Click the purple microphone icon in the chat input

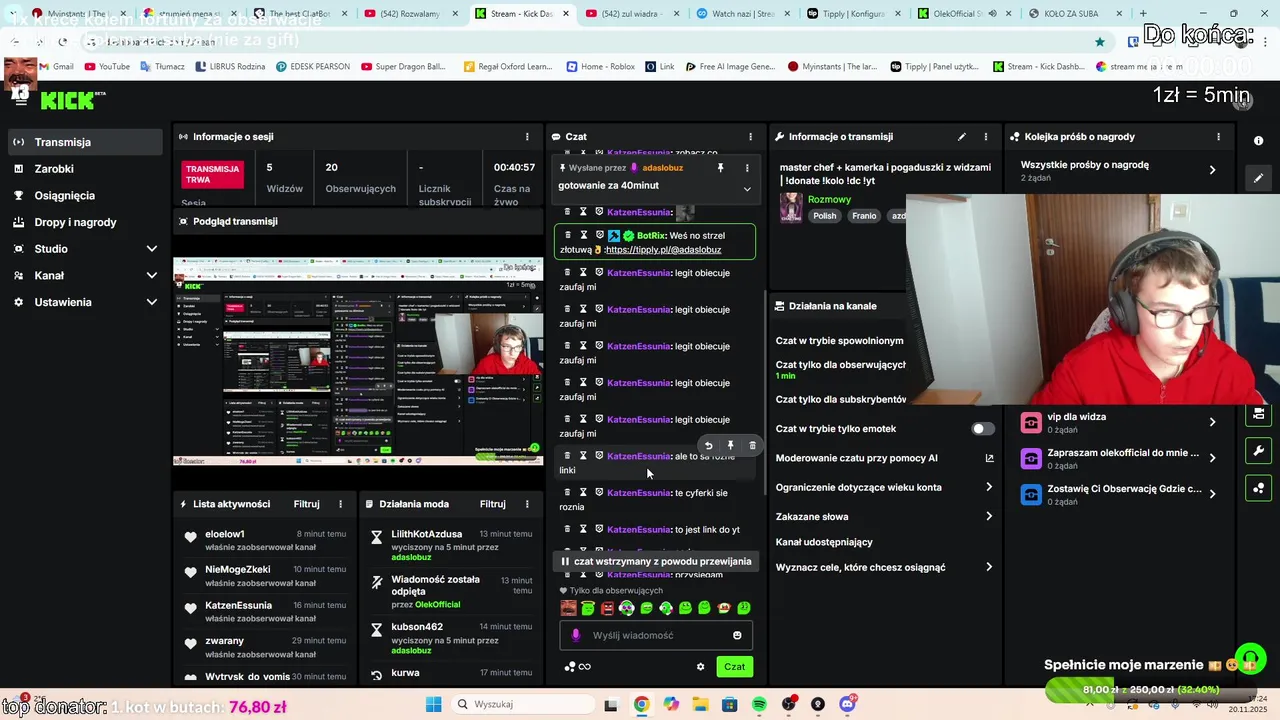tap(575, 635)
